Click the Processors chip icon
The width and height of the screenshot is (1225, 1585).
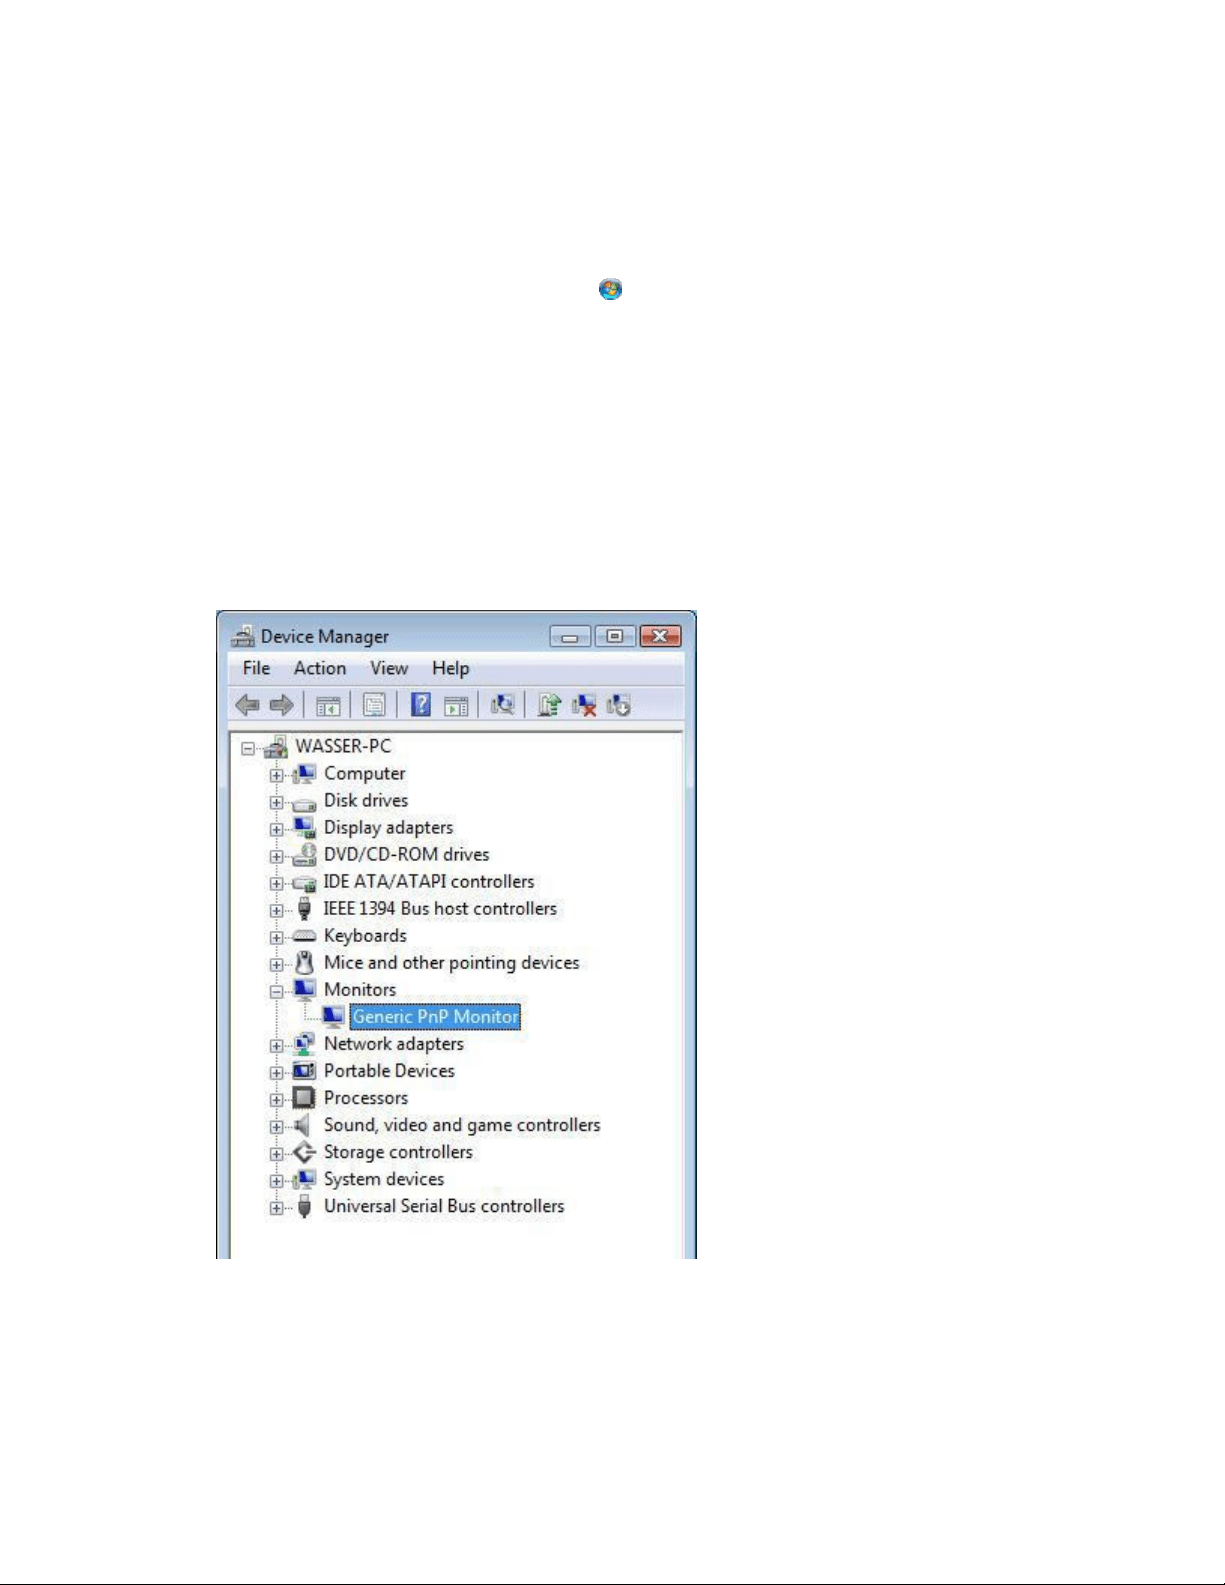tap(304, 1098)
